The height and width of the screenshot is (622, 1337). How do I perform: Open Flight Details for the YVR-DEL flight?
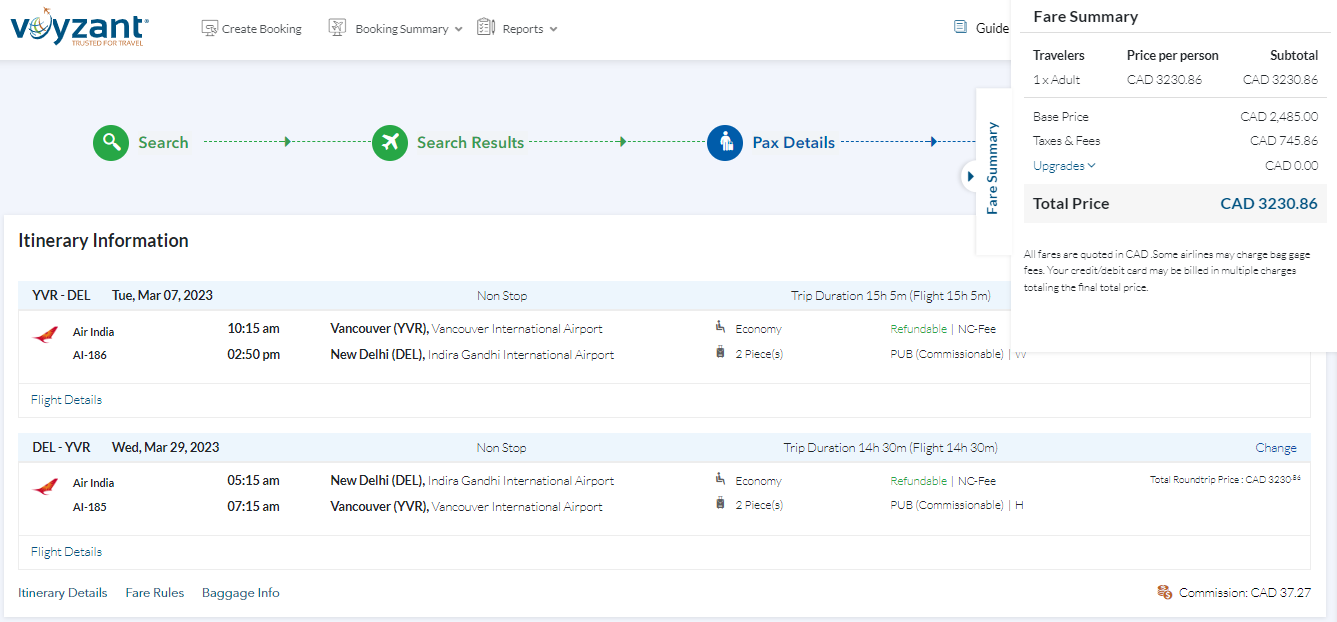[x=66, y=400]
